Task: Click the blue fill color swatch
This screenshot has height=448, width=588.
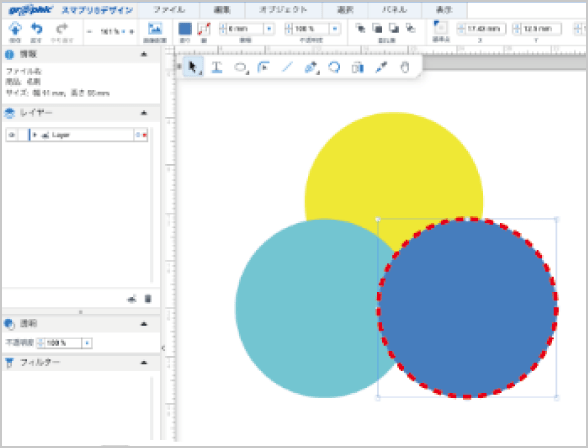Action: (185, 28)
